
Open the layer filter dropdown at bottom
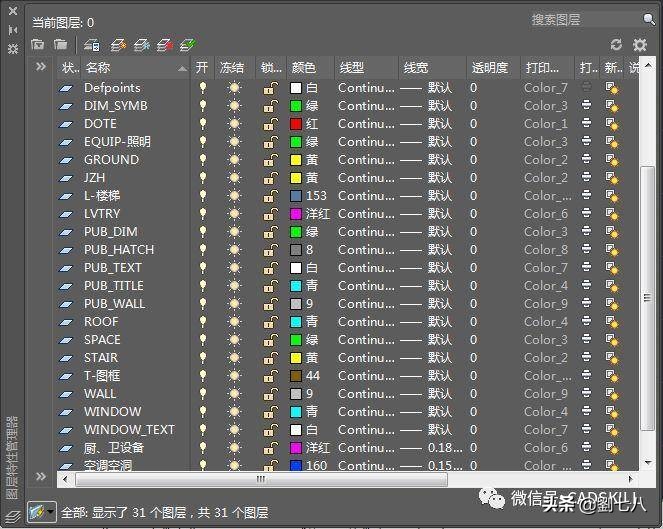(42, 512)
